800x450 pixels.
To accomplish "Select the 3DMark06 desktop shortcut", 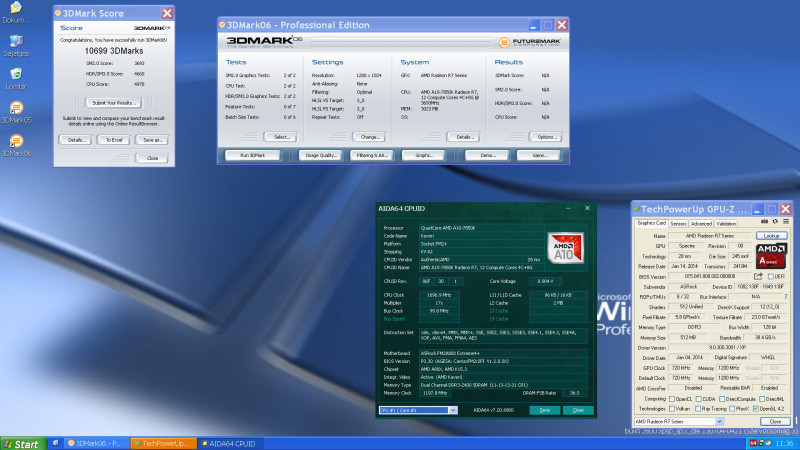I will coord(16,145).
